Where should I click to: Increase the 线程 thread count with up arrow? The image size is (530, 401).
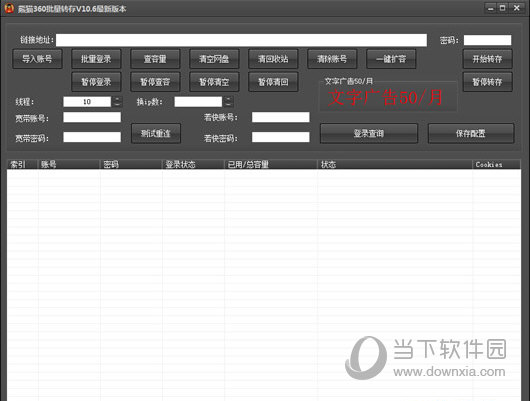point(117,99)
